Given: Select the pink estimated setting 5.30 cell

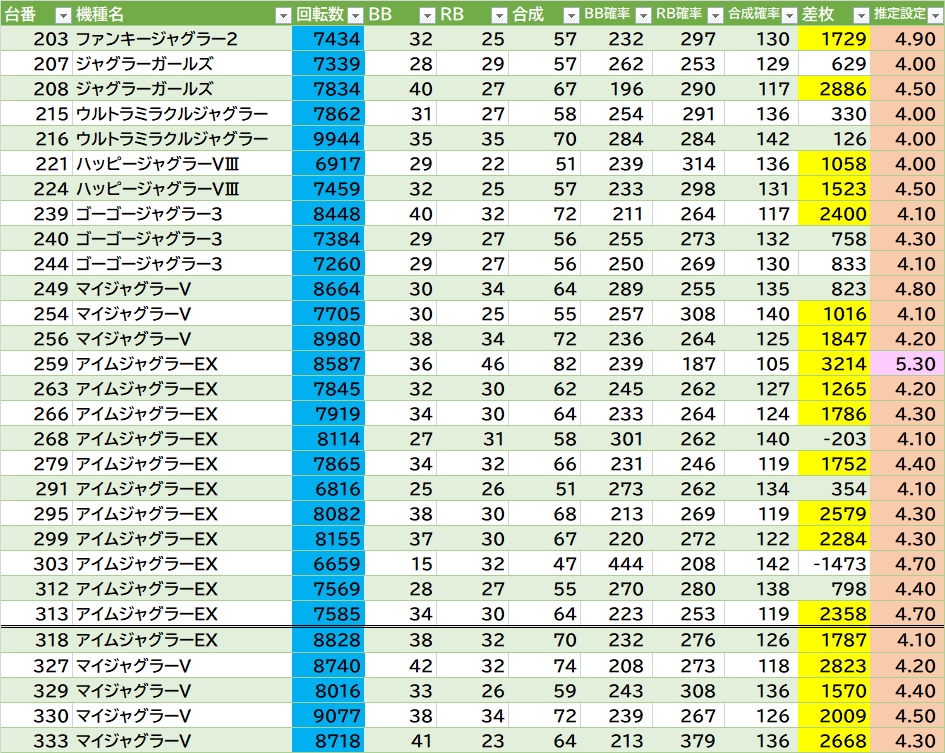Looking at the screenshot, I should coord(907,364).
